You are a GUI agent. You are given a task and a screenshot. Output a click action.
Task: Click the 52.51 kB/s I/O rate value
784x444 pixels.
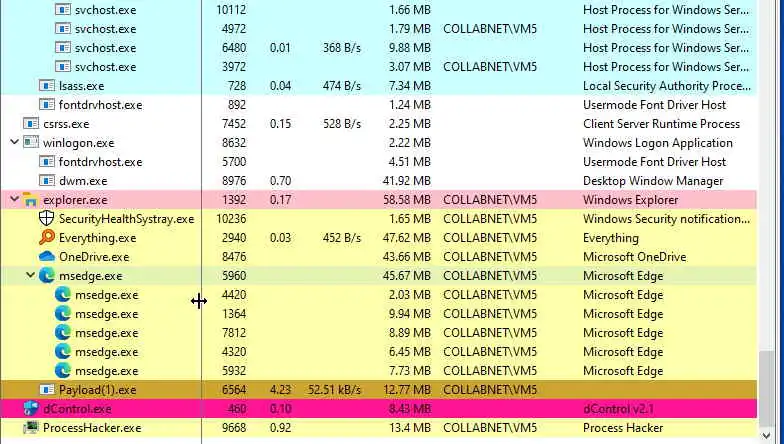pos(334,390)
